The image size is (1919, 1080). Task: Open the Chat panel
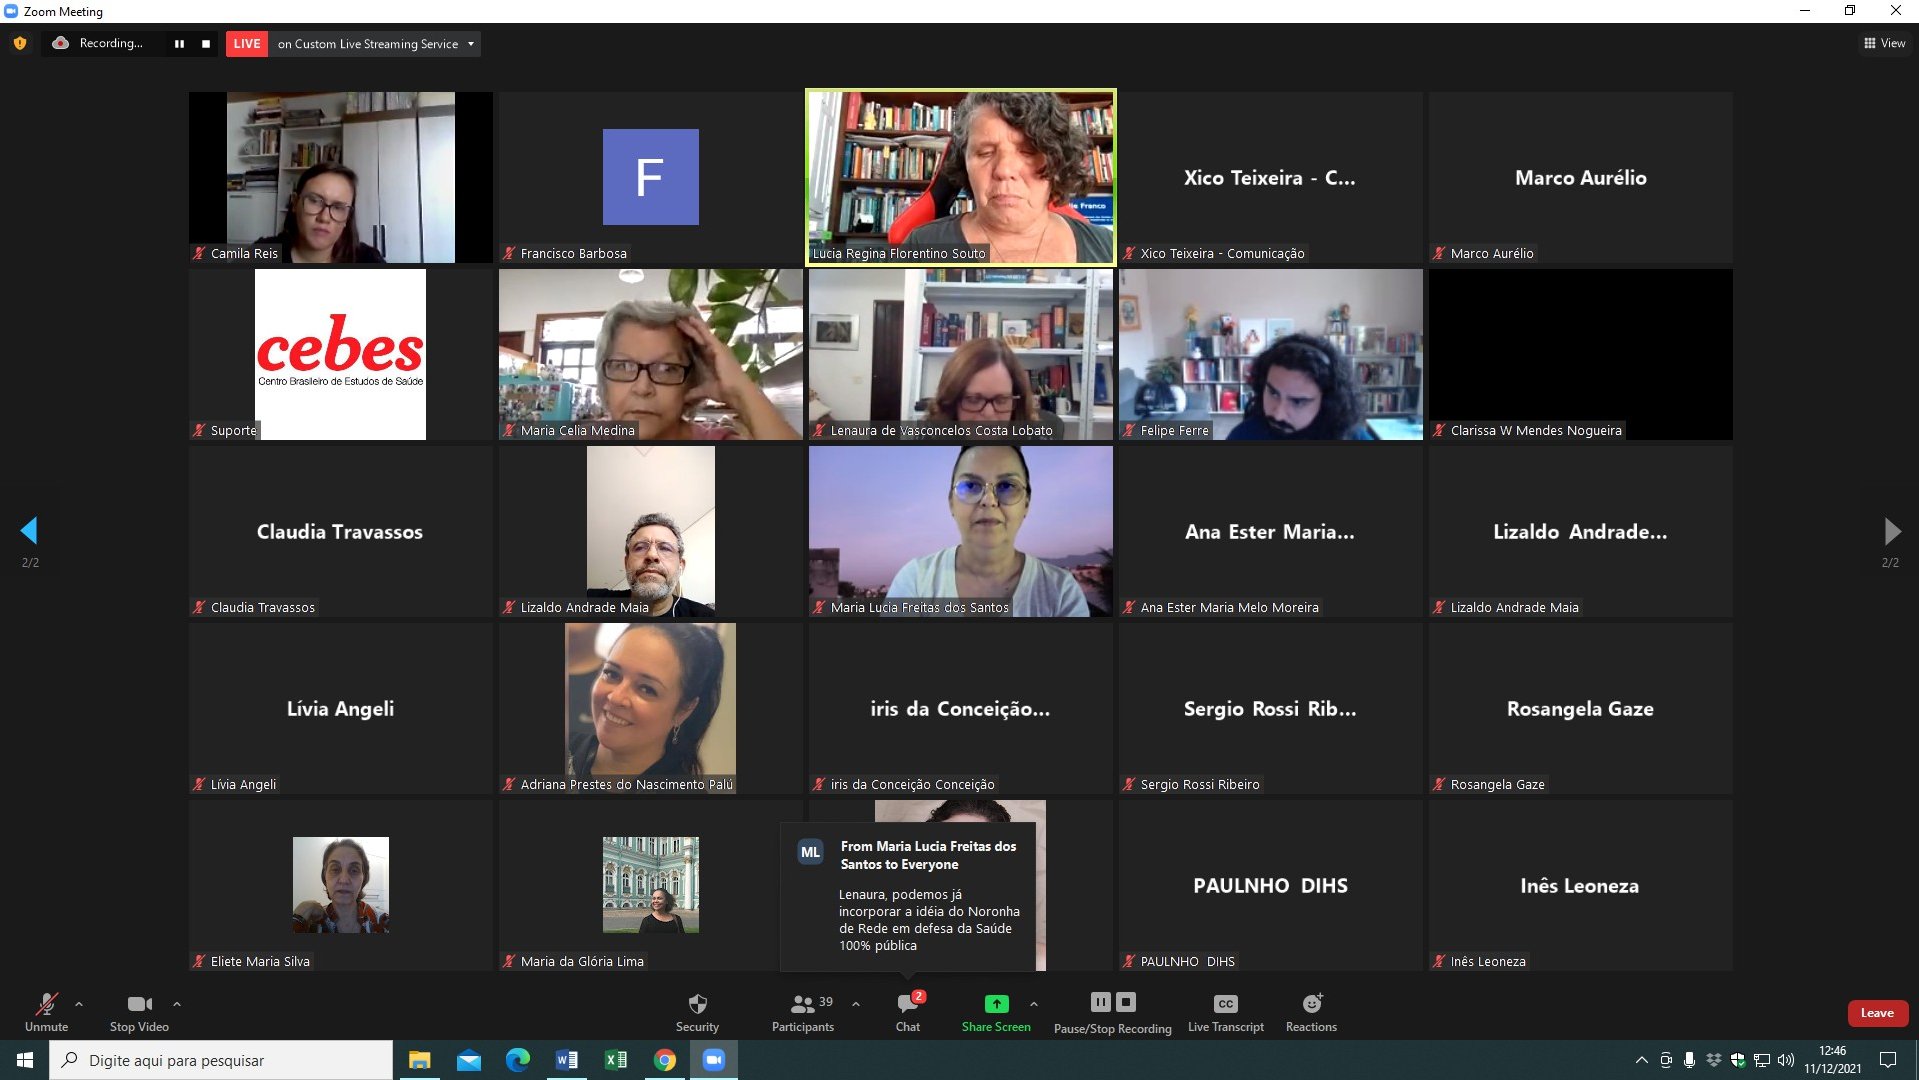[907, 1011]
